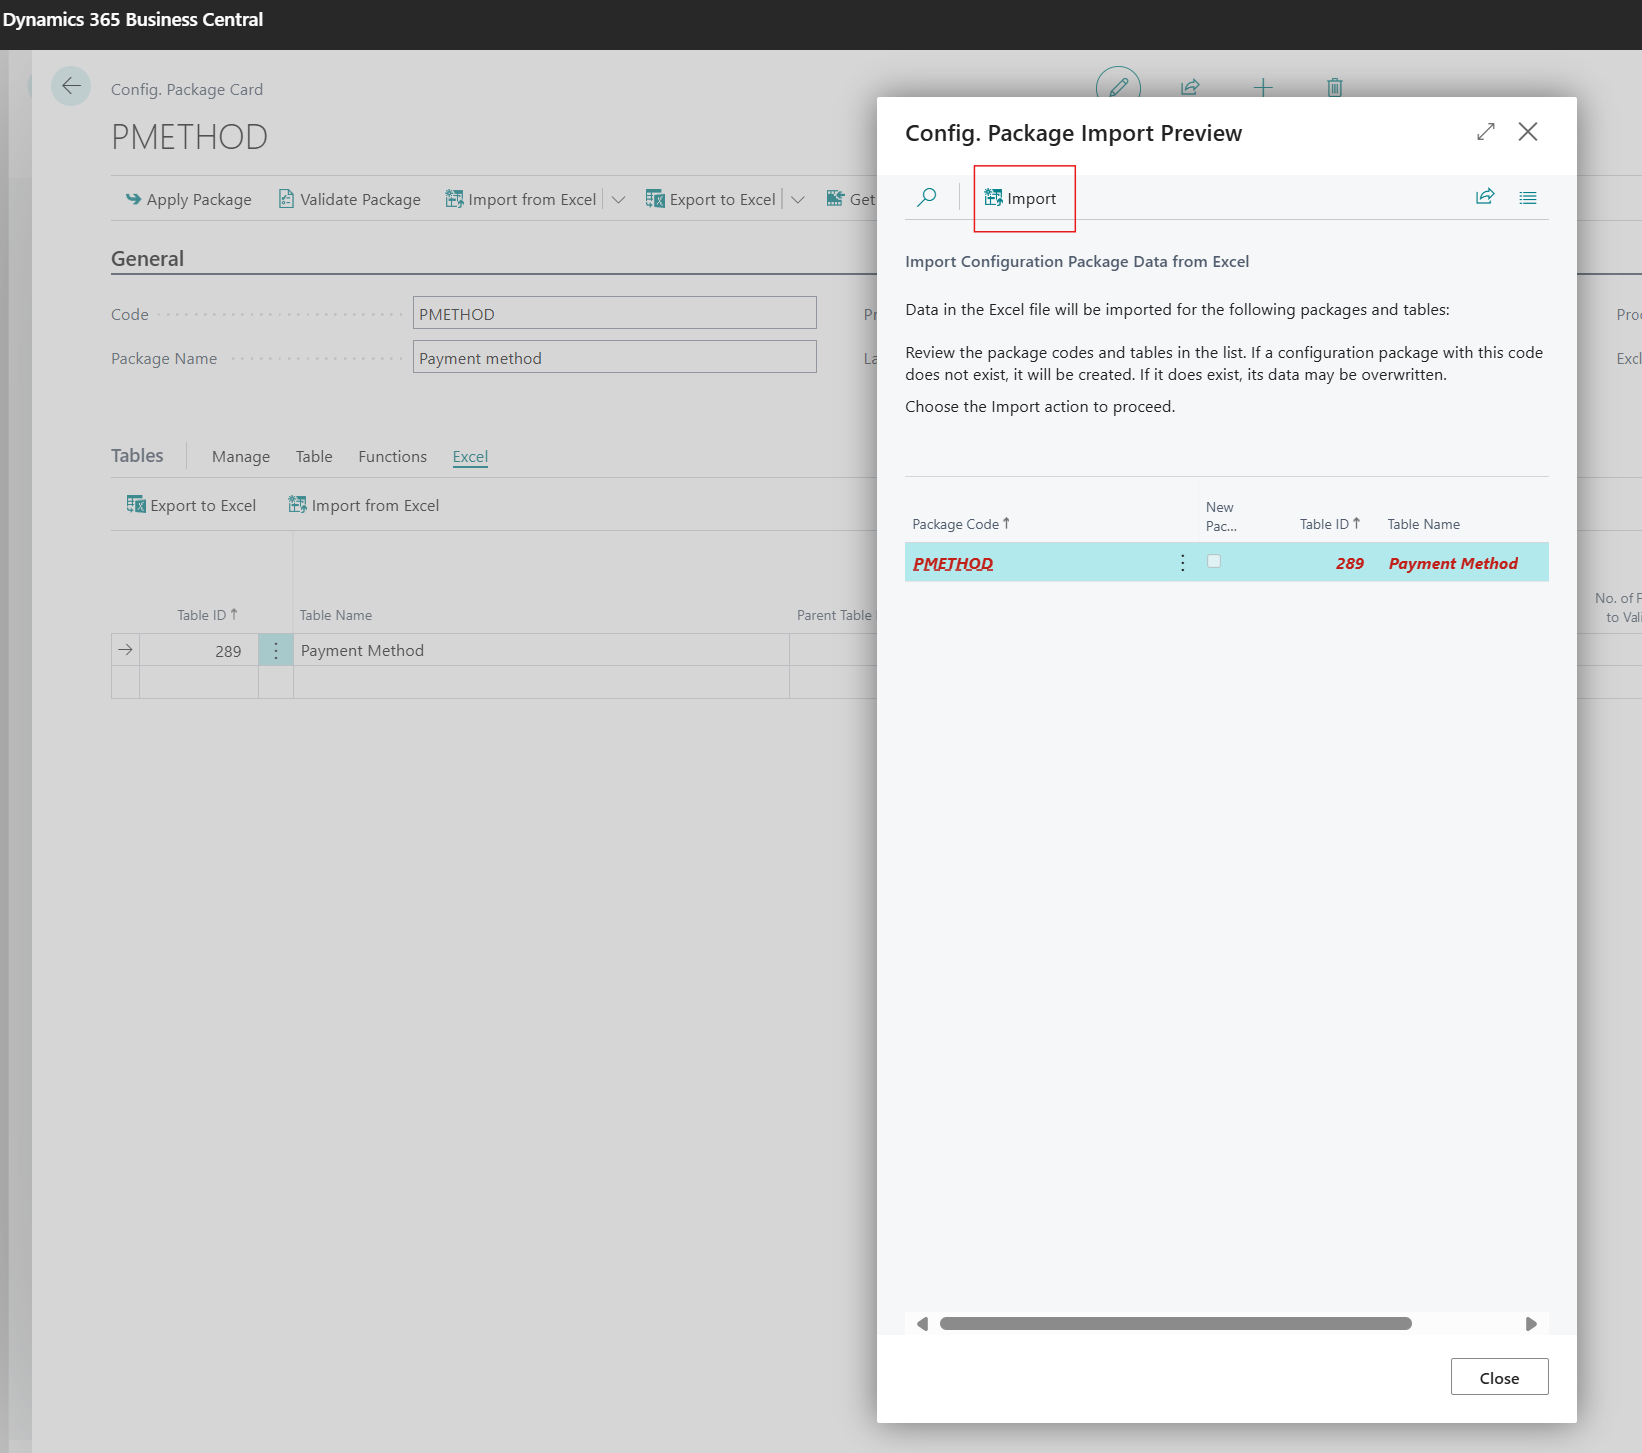Click the Import action in preview dialog
This screenshot has width=1642, height=1453.
pos(1021,198)
